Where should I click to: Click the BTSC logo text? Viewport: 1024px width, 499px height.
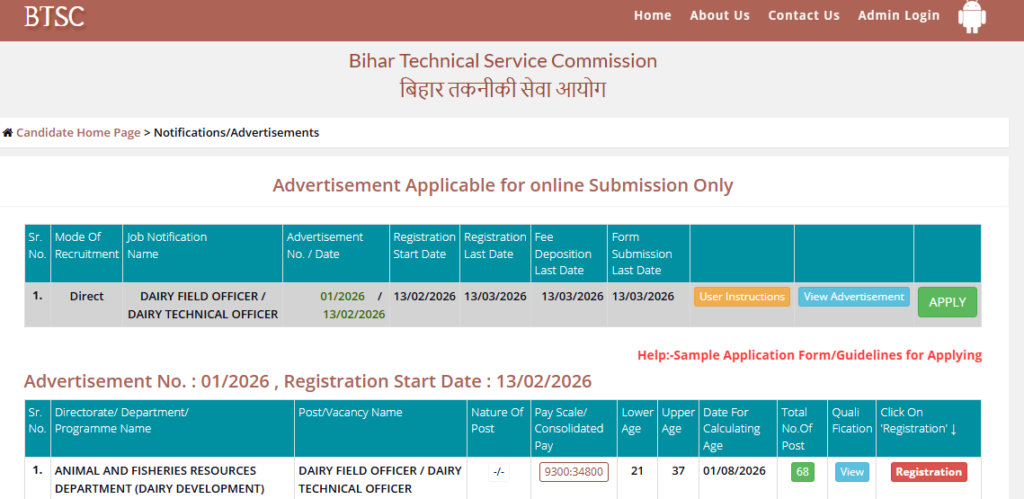coord(54,16)
